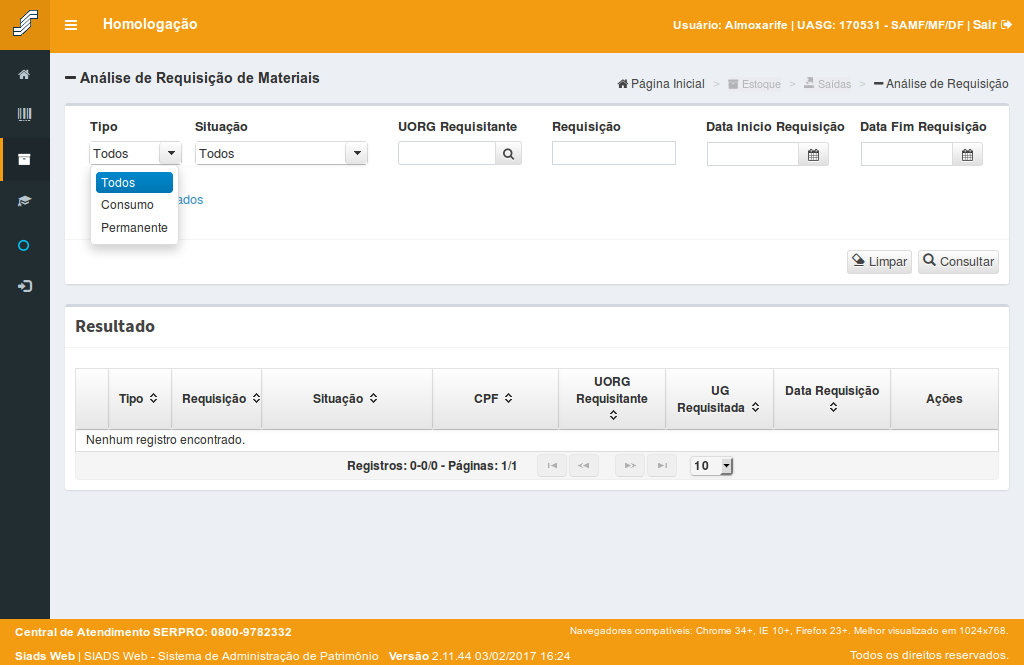Focus the Data Fim Requisição field
The width and height of the screenshot is (1024, 667).
click(907, 155)
